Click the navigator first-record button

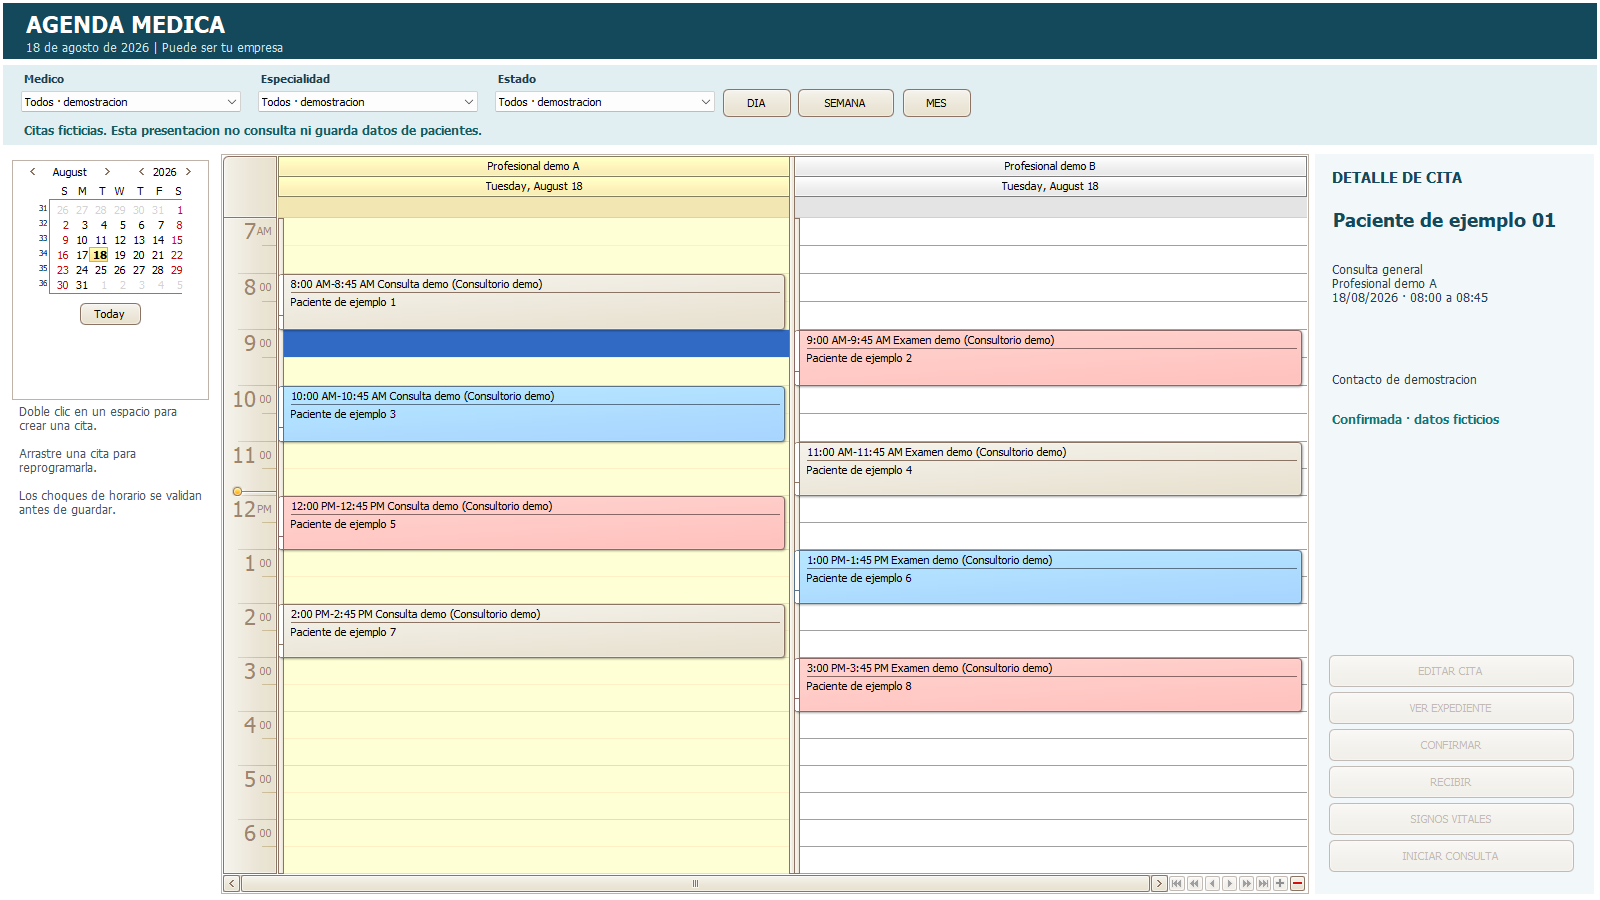1177,884
